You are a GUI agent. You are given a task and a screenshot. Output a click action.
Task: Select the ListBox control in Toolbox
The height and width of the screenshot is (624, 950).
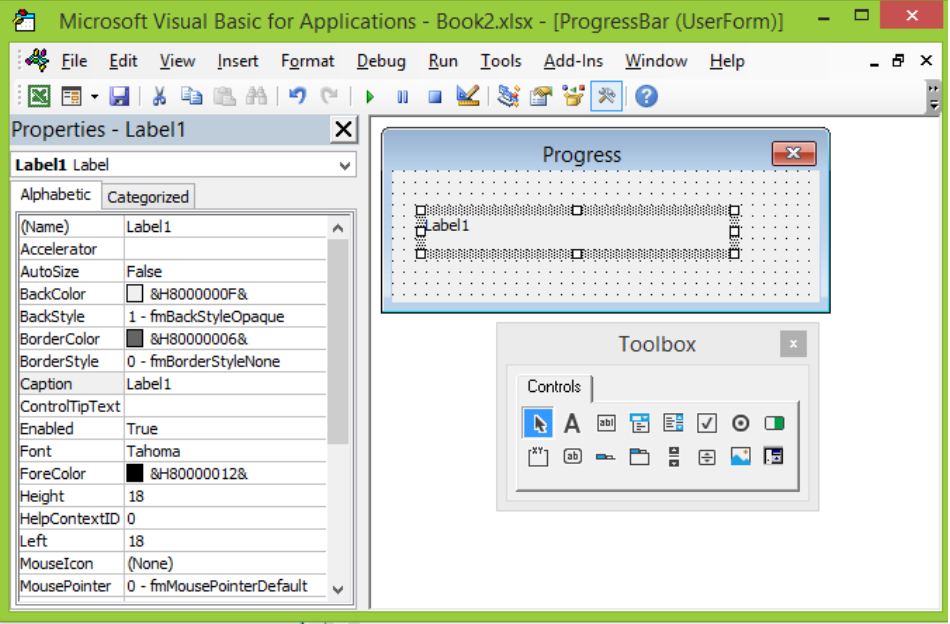pyautogui.click(x=673, y=423)
